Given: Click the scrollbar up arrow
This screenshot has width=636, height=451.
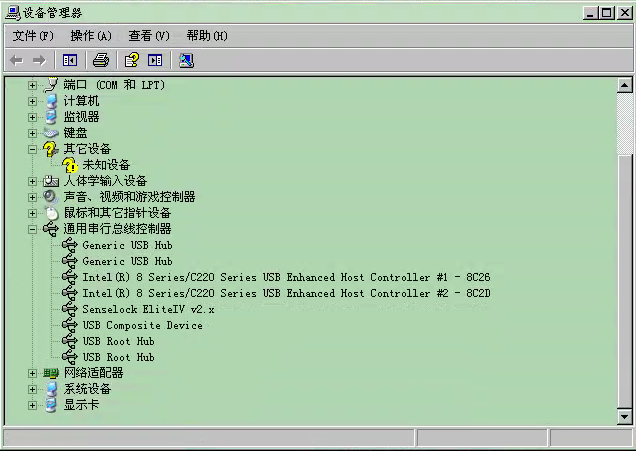Looking at the screenshot, I should pyautogui.click(x=625, y=85).
